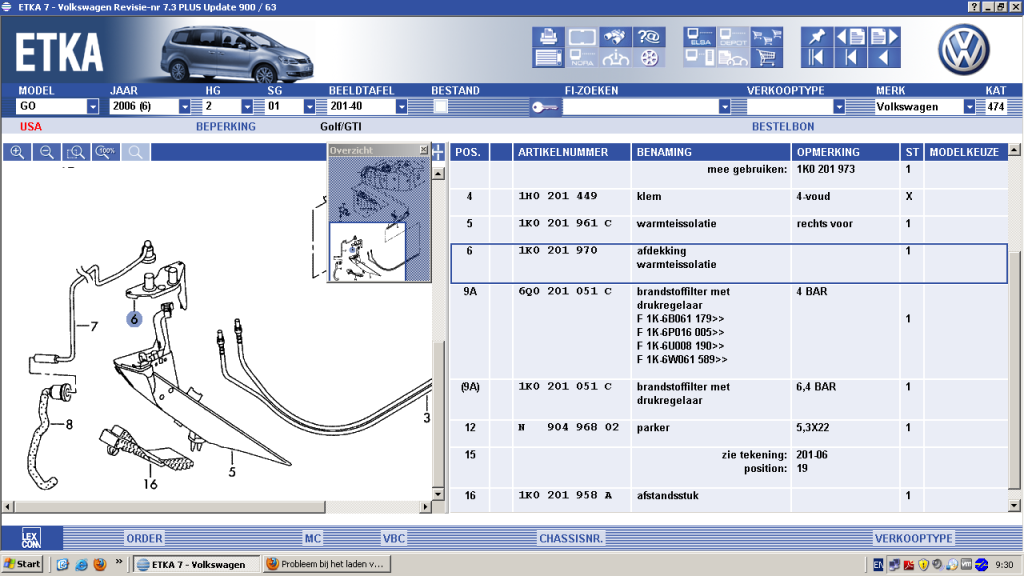
Task: Click the parts list view icon
Action: [548, 58]
